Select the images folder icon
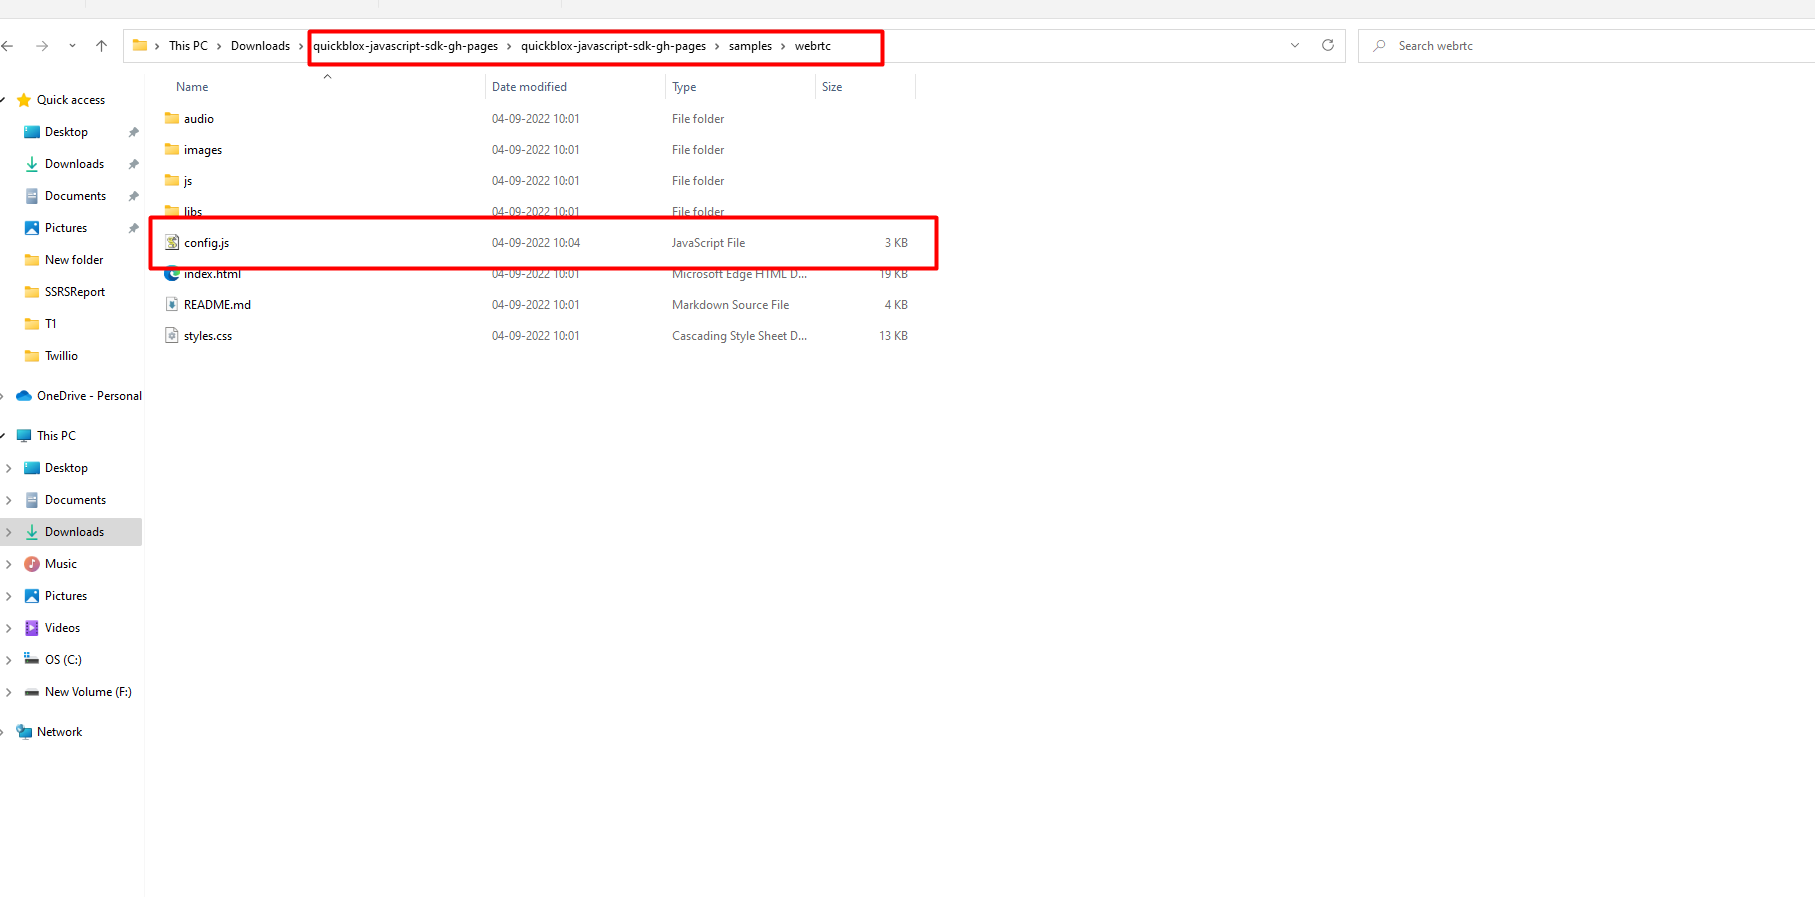The height and width of the screenshot is (897, 1815). tap(172, 149)
